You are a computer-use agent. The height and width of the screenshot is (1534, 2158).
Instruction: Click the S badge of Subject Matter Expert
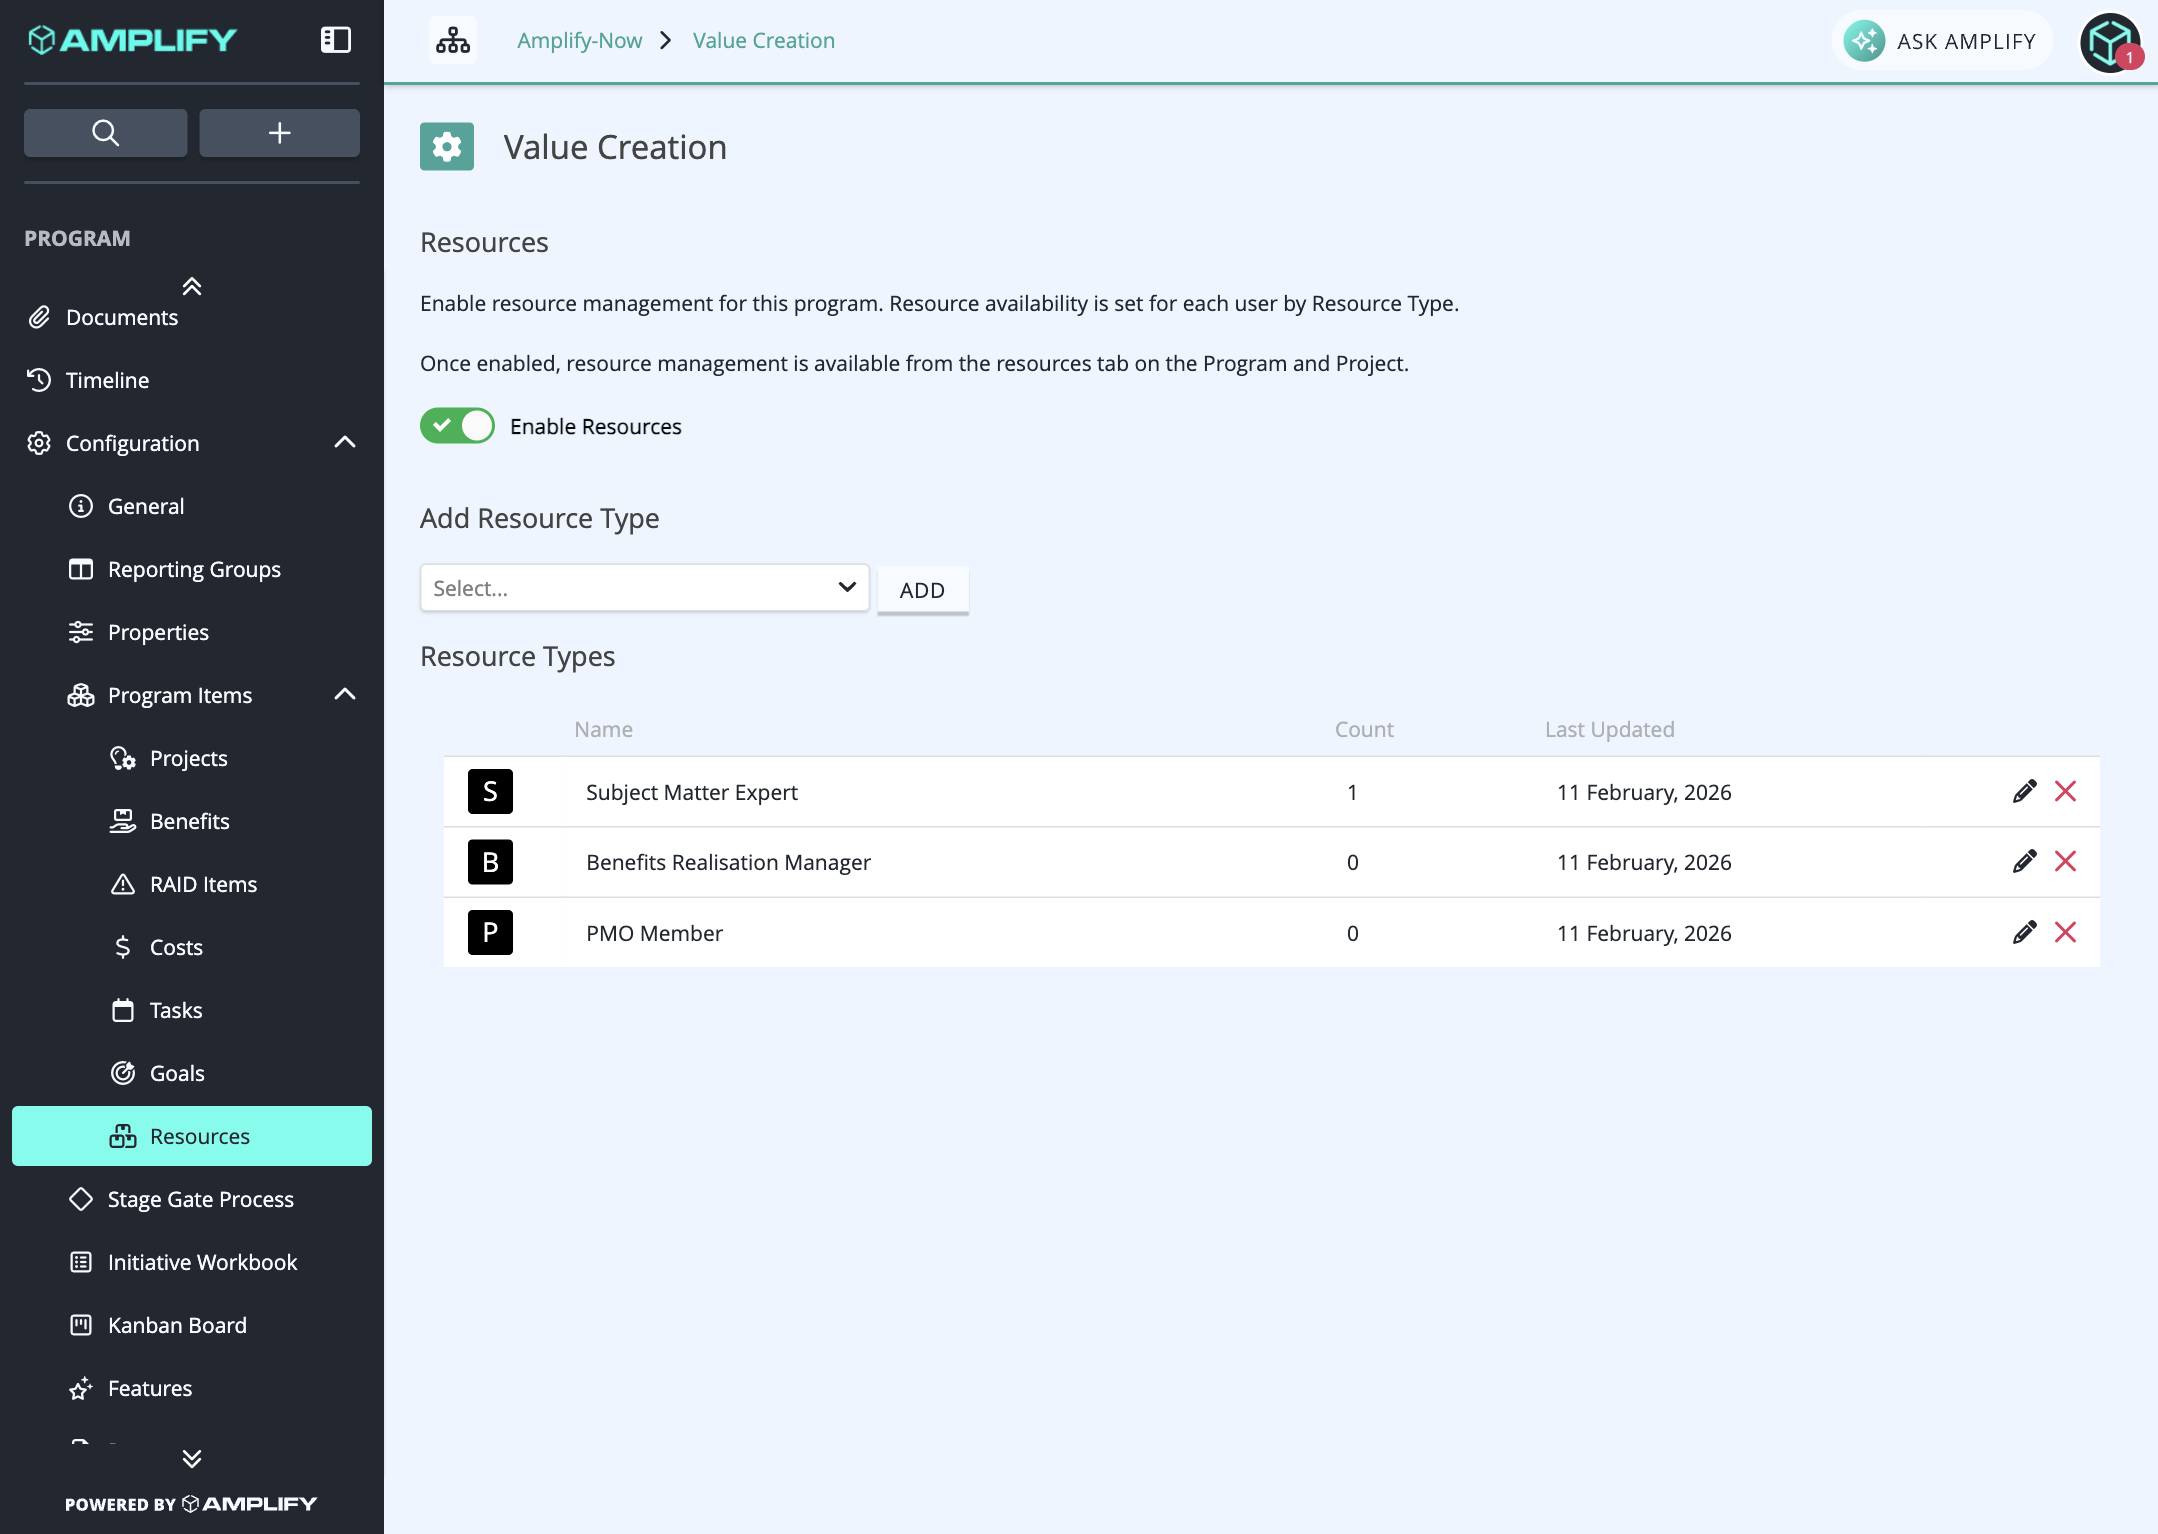(x=490, y=791)
